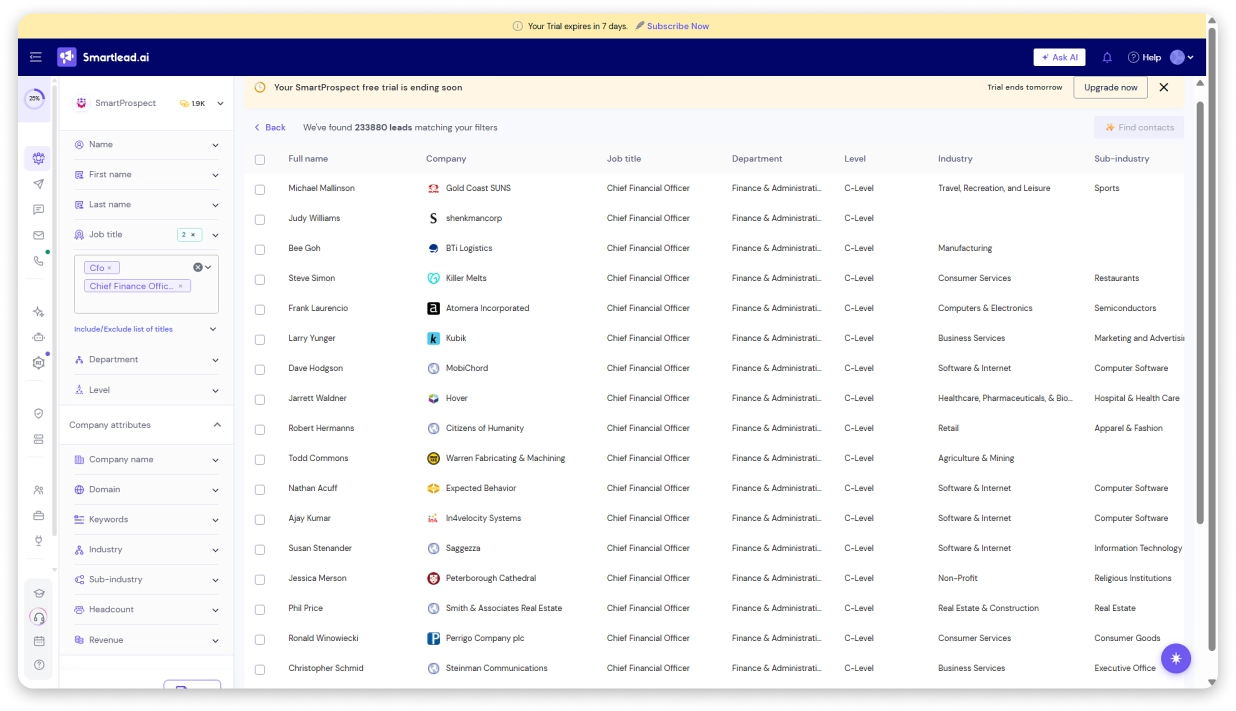The height and width of the screenshot is (711, 1236).
Task: Collapse the Job title filter
Action: pyautogui.click(x=215, y=235)
